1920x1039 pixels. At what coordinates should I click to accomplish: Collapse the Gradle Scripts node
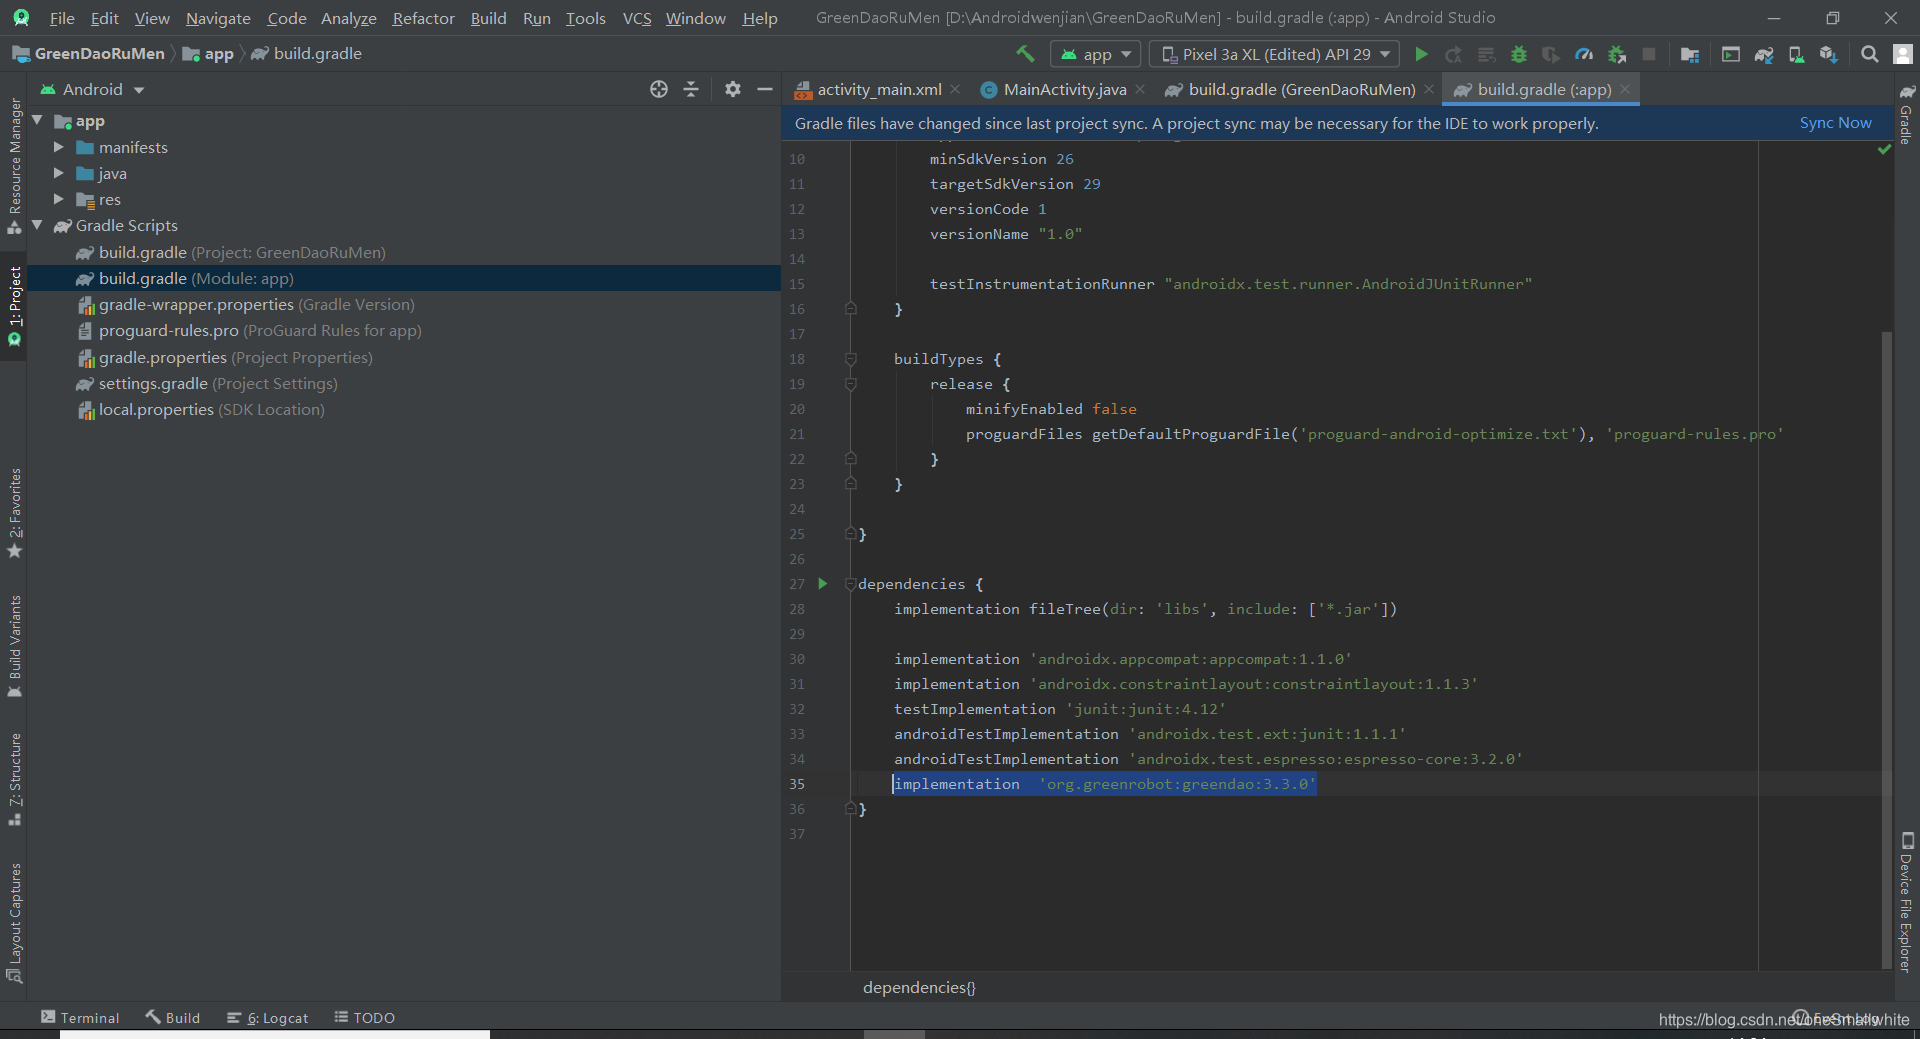pos(37,225)
